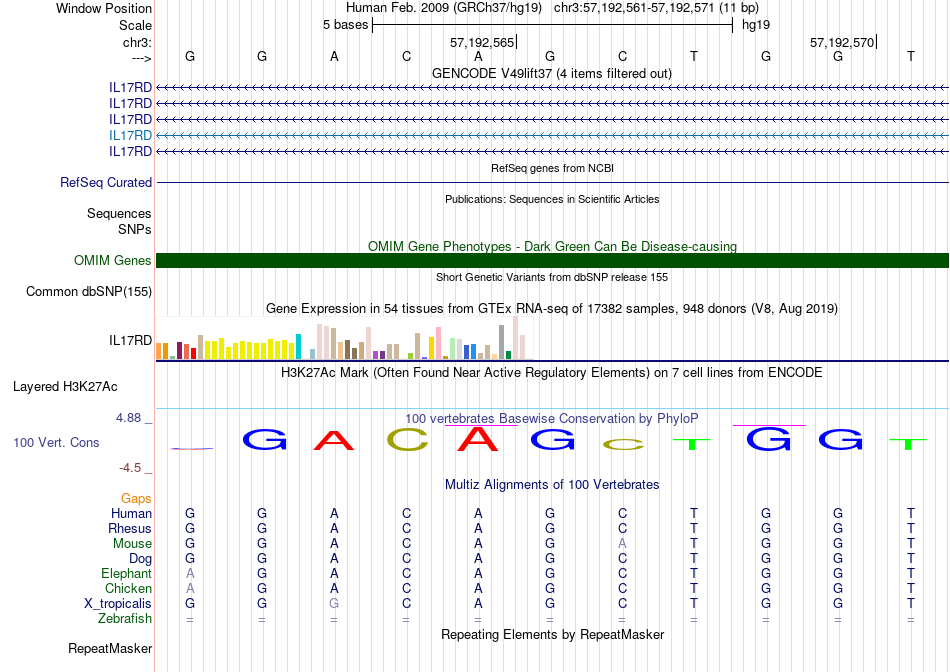Open the Multiz Alignments of 100 Vertebrates title

pos(552,484)
